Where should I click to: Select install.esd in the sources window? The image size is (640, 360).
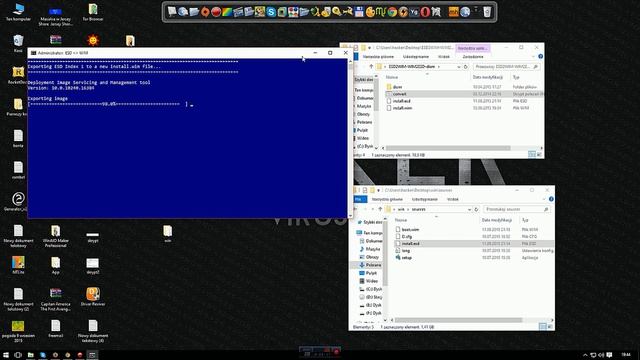(473, 244)
